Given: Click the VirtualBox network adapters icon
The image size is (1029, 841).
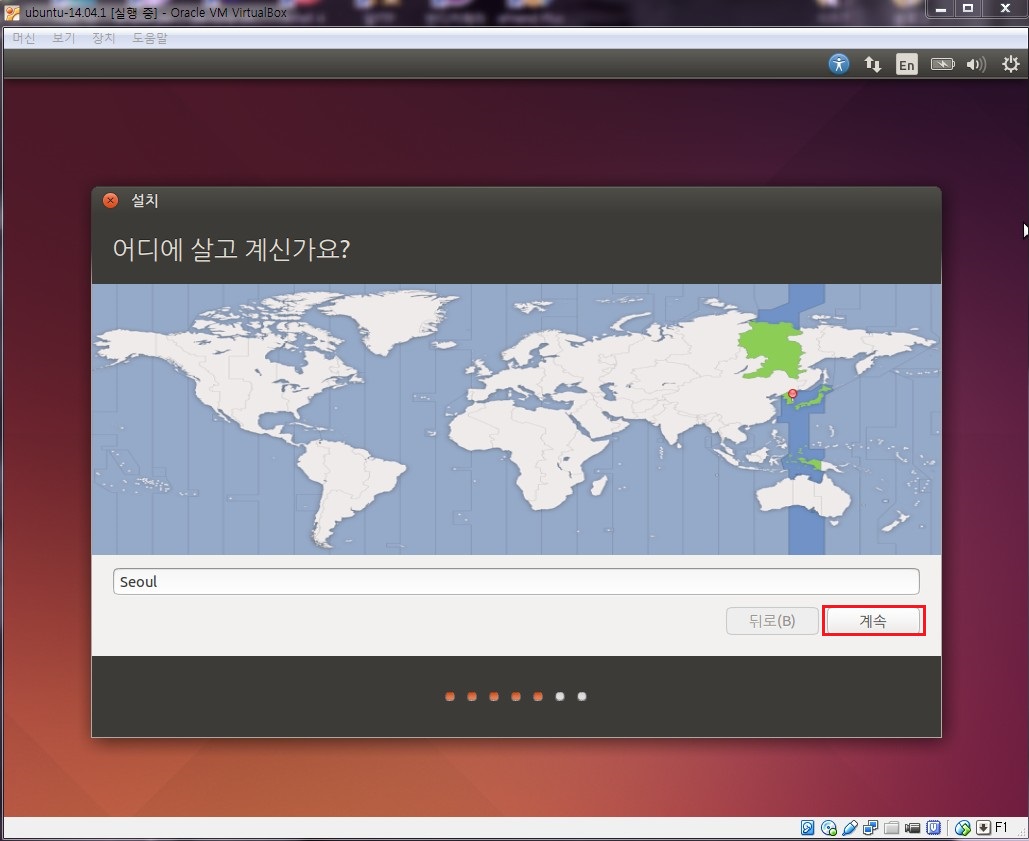Looking at the screenshot, I should 871,828.
